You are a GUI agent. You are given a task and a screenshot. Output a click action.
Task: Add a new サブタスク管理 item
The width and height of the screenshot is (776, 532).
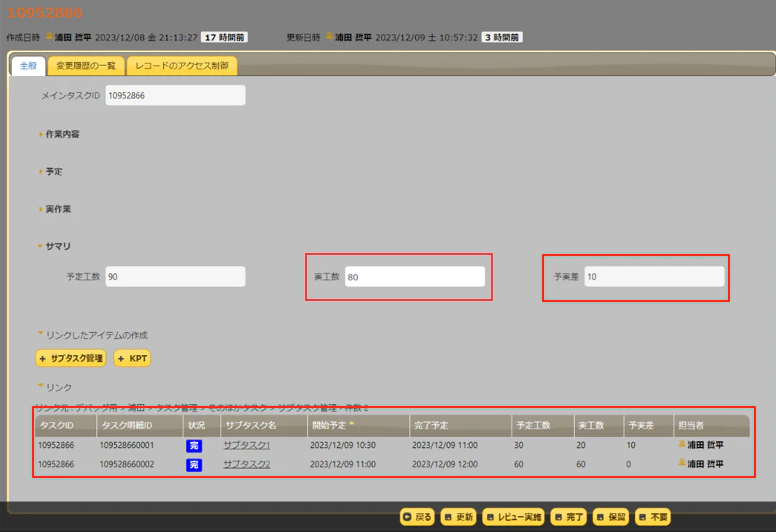coord(71,358)
